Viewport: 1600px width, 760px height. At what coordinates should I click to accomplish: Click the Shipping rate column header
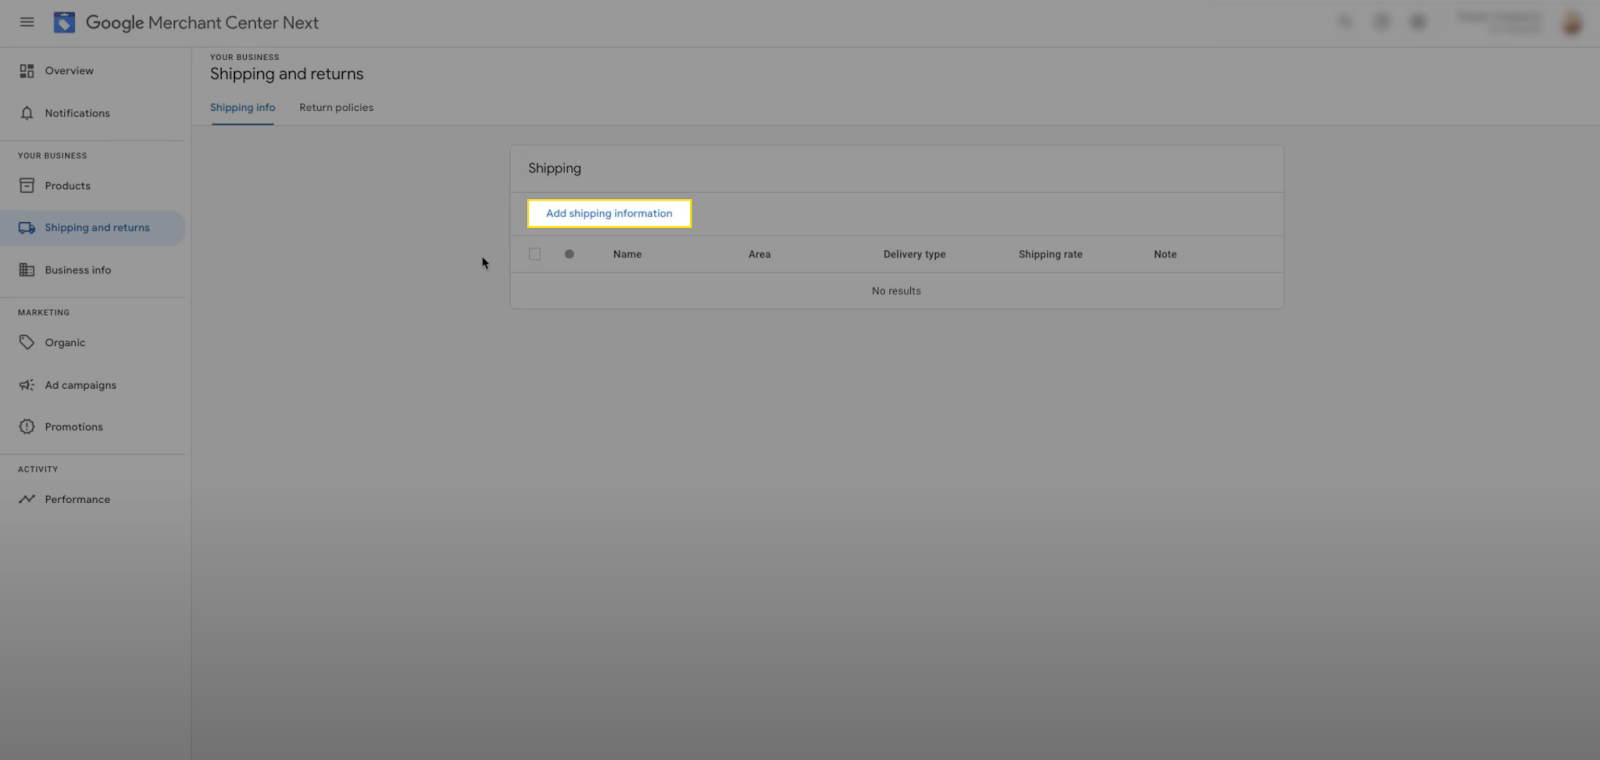click(1050, 254)
